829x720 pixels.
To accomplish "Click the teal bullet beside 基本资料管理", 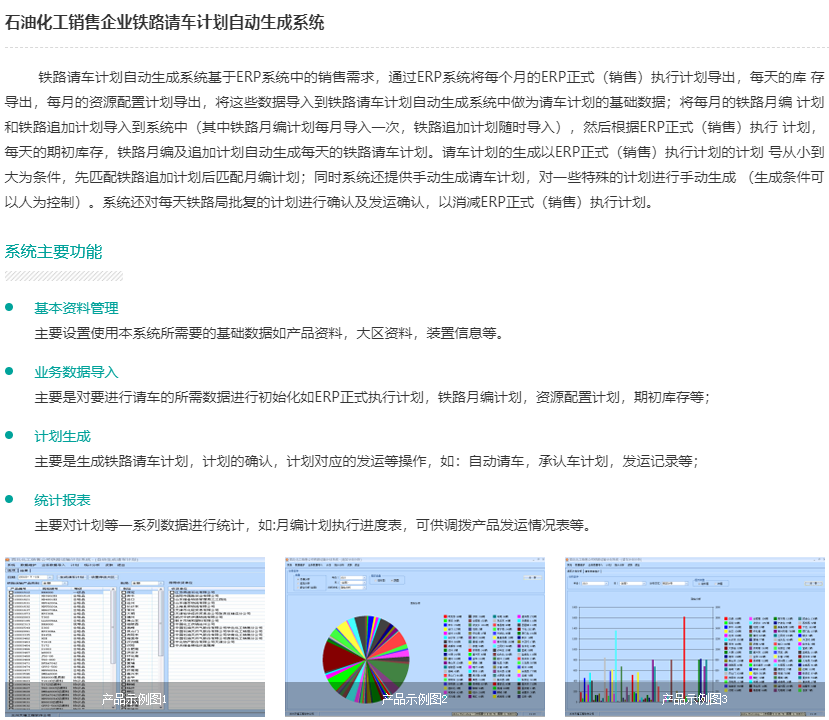I will click(x=10, y=307).
